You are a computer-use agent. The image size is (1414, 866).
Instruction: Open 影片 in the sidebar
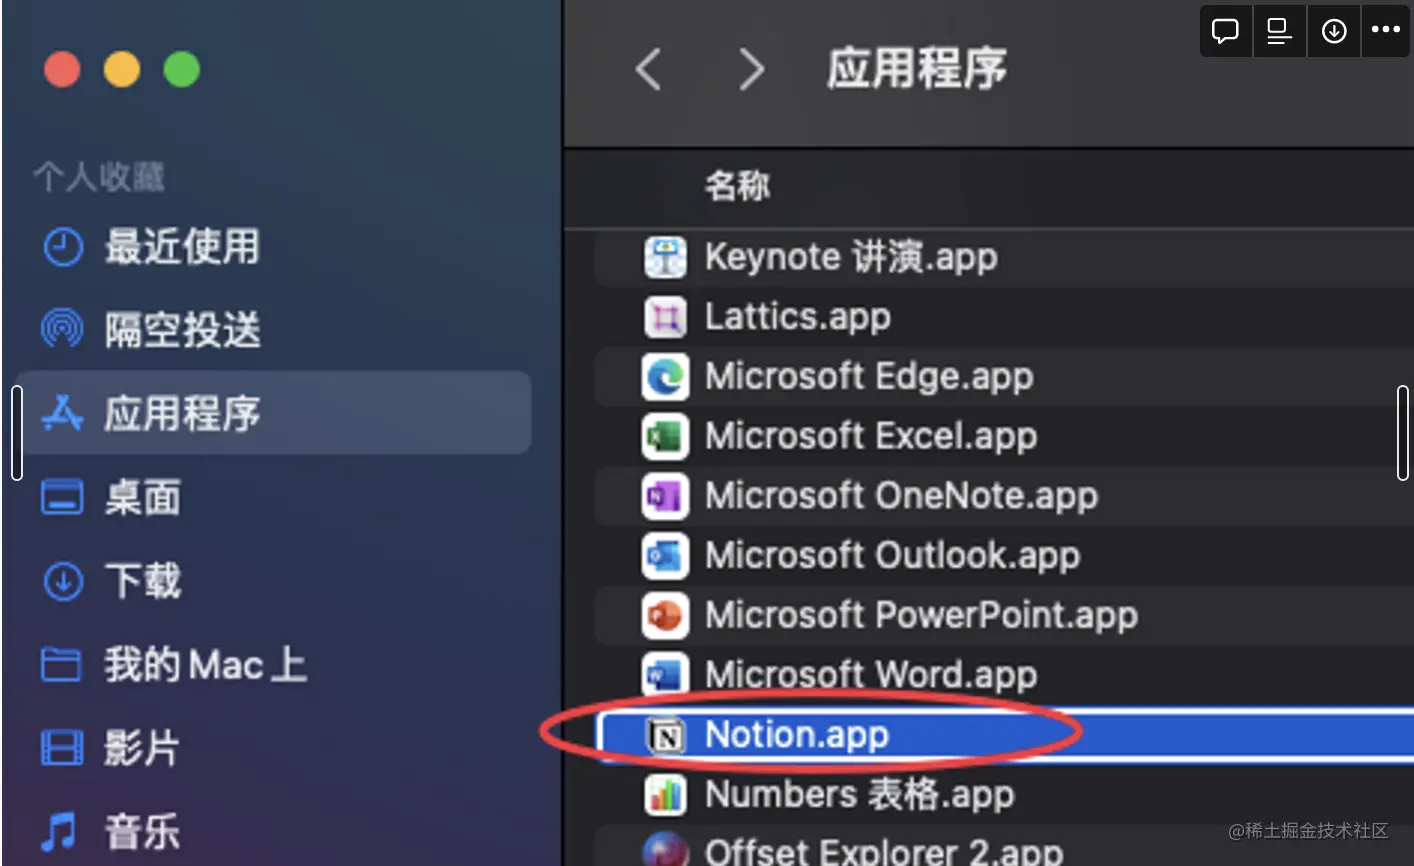(142, 748)
